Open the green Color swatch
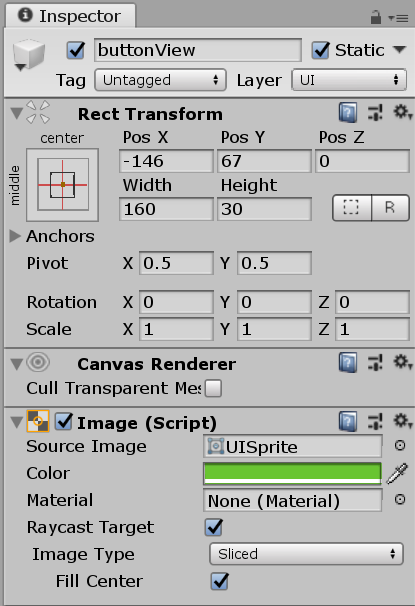 (x=292, y=473)
